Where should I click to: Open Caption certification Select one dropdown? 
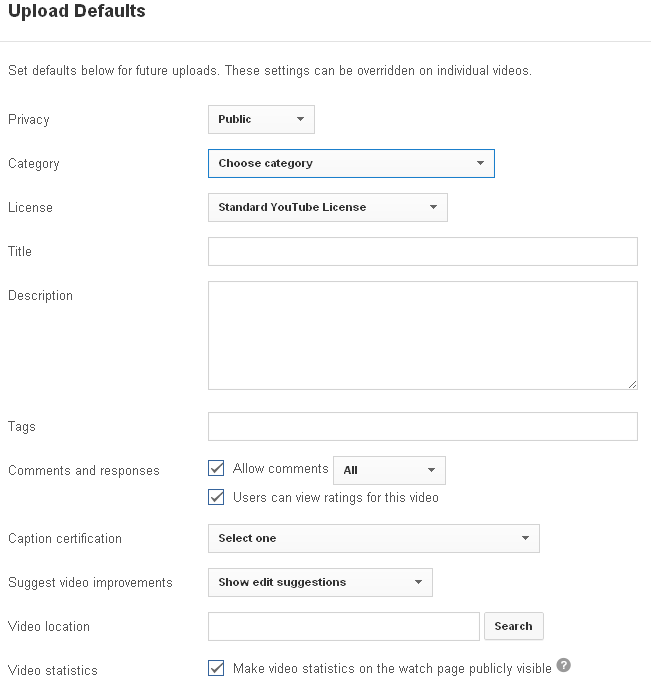(x=374, y=538)
